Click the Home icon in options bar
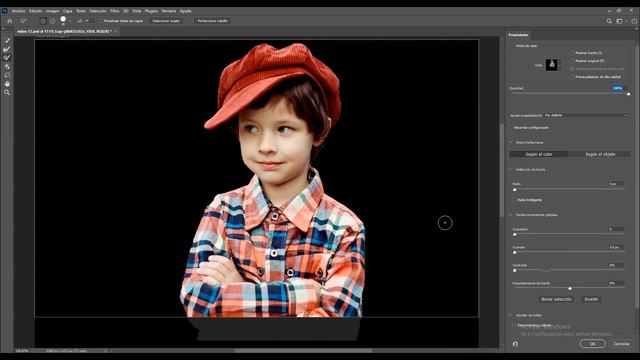The width and height of the screenshot is (640, 360). click(10, 21)
